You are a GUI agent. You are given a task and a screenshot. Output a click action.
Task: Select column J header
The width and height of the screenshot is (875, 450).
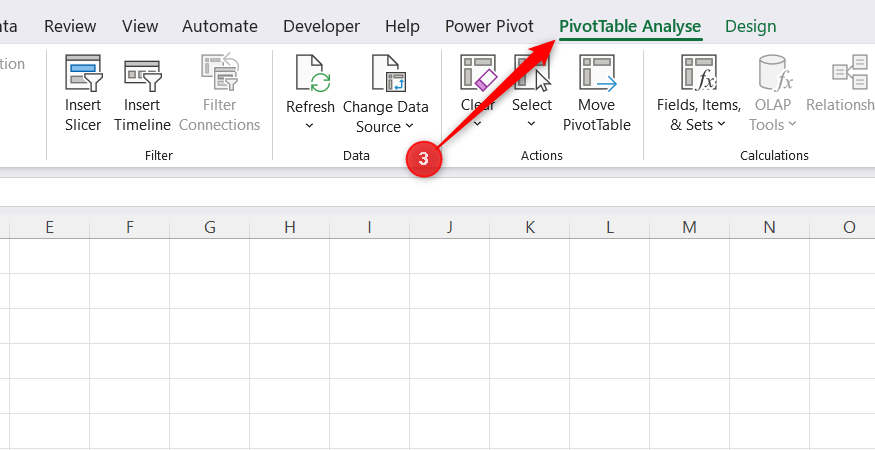pyautogui.click(x=449, y=227)
